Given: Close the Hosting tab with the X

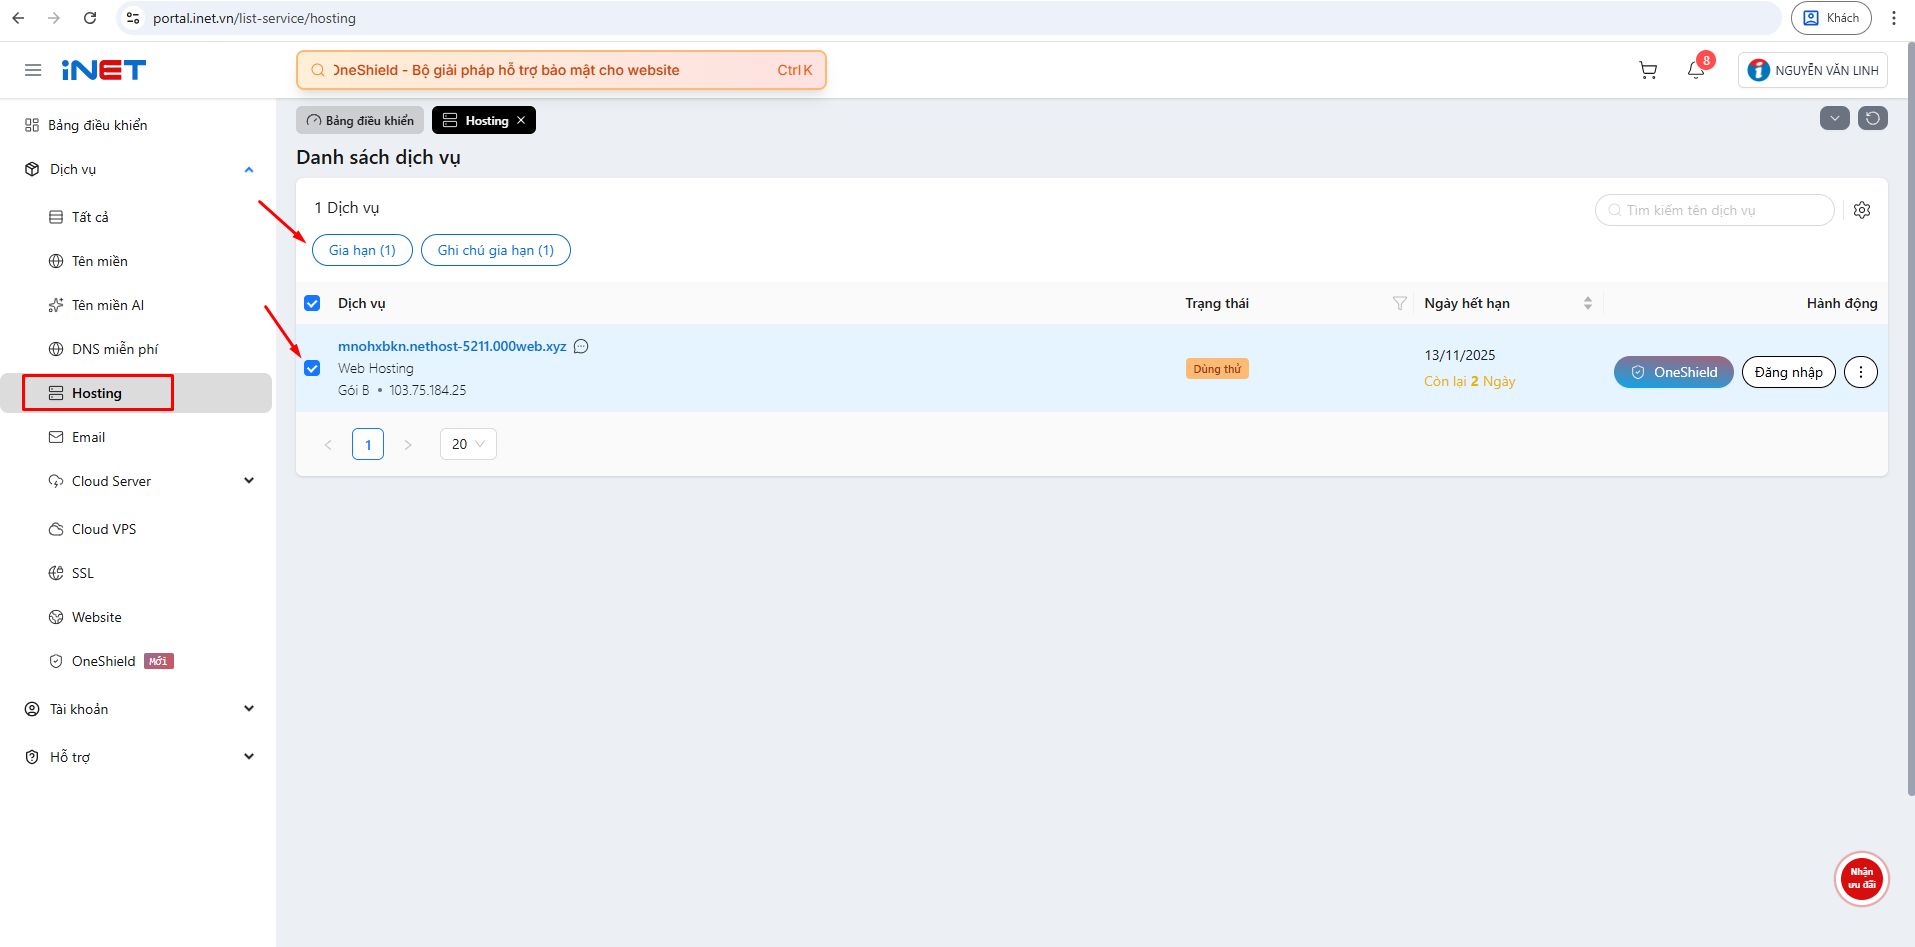Looking at the screenshot, I should 521,120.
